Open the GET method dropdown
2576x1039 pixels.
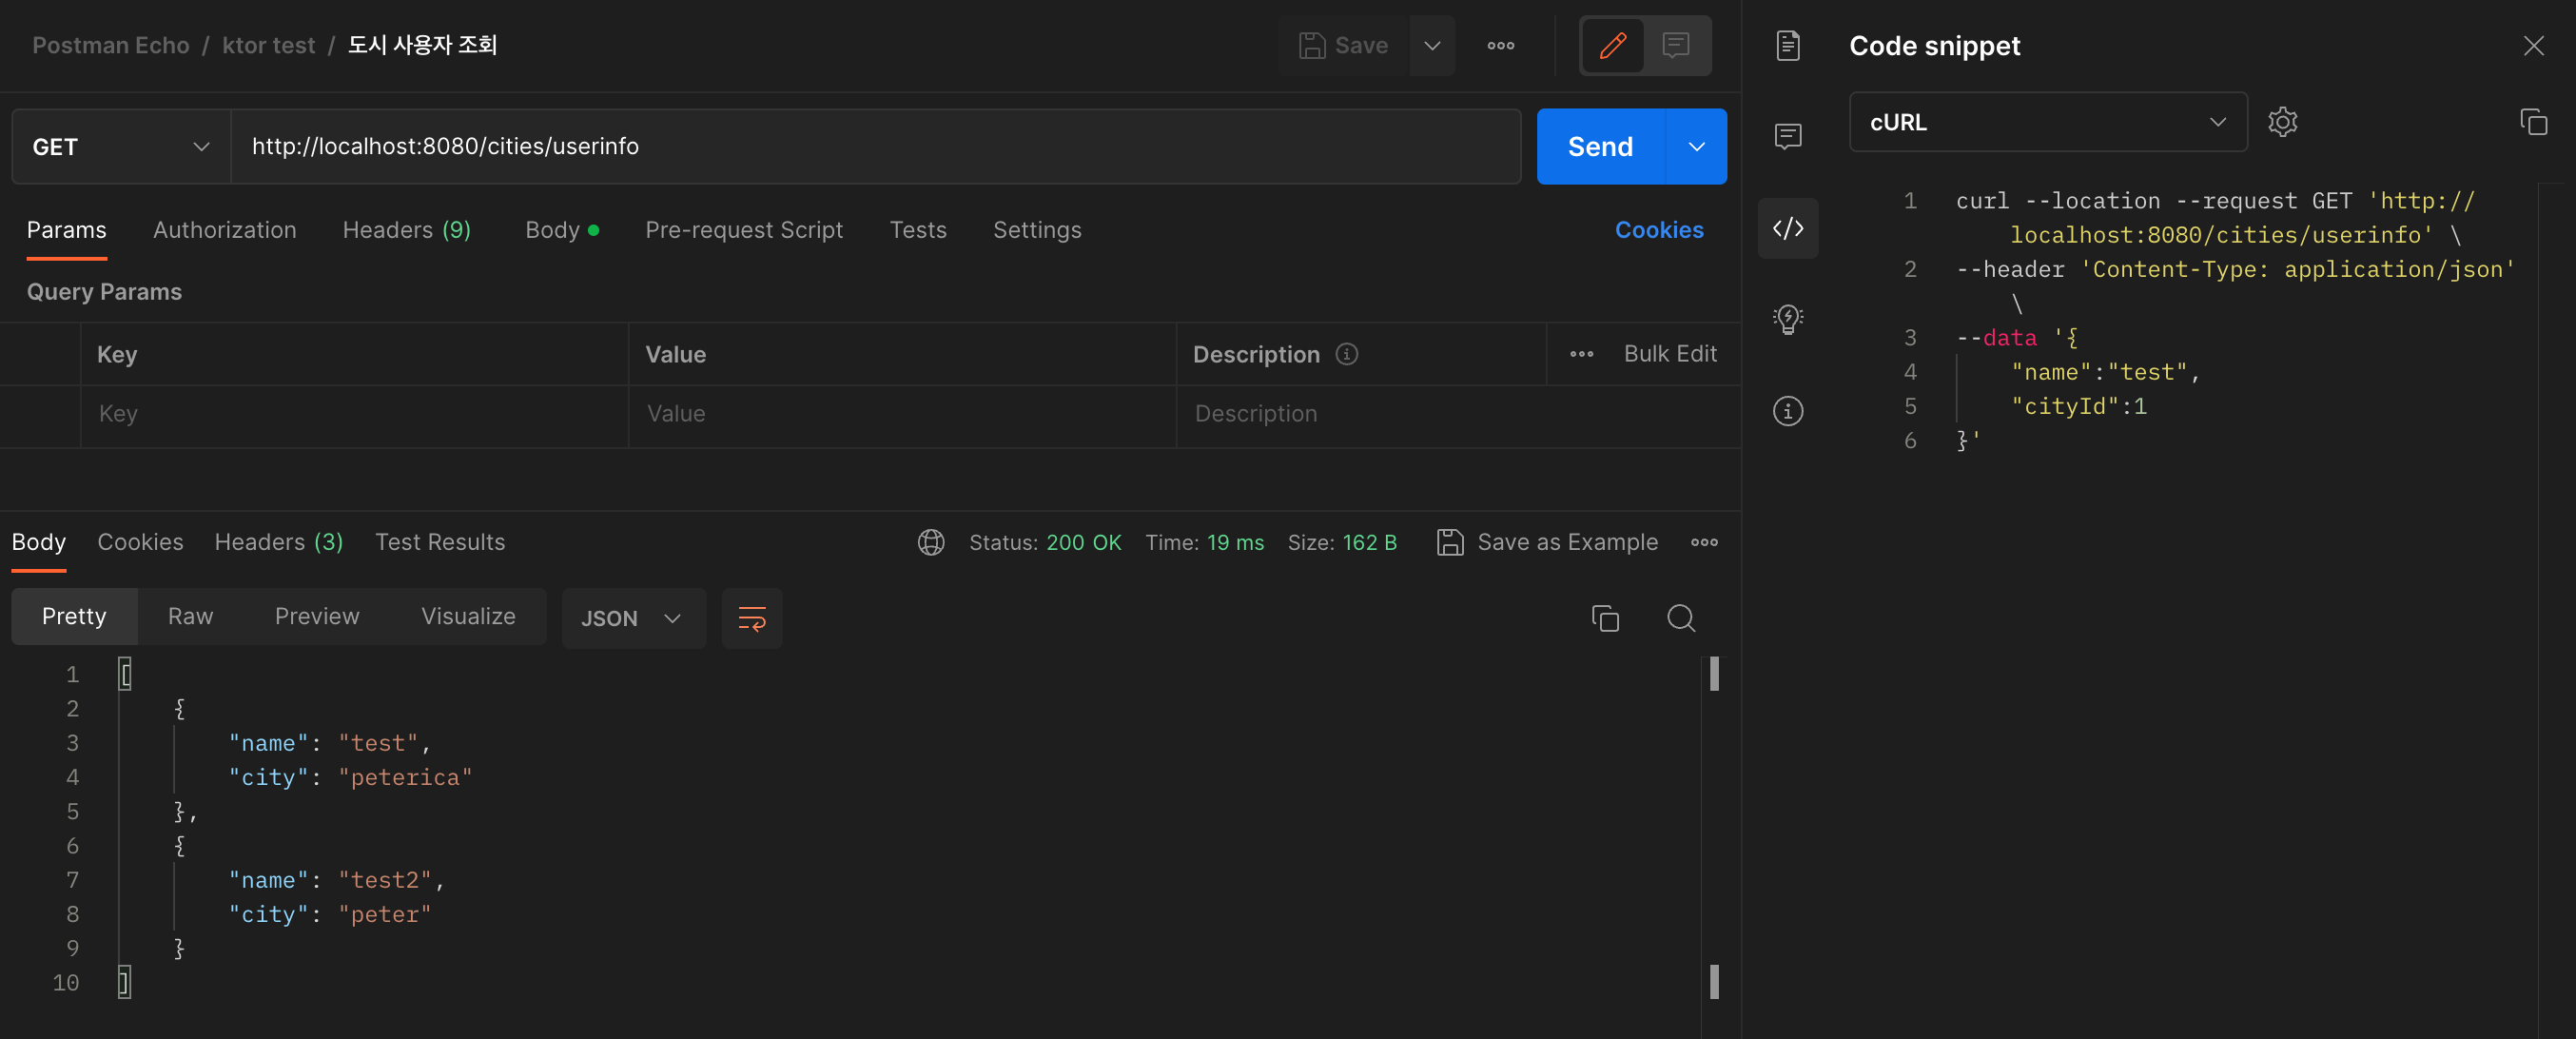point(120,147)
